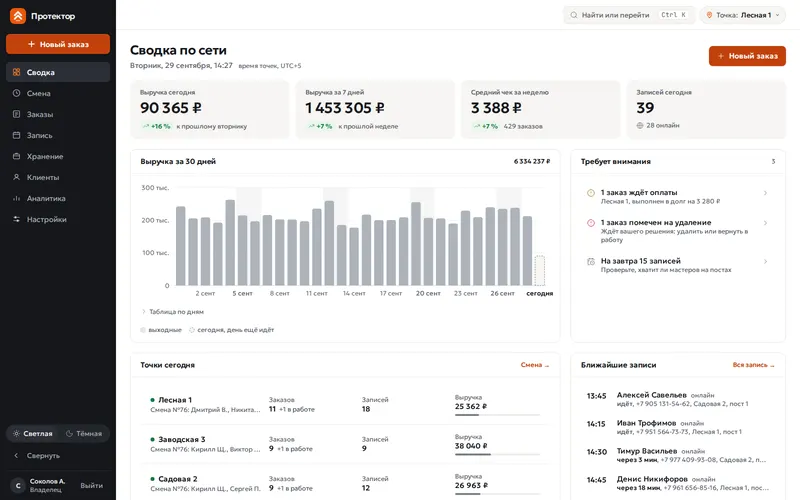
Task: Click the Аналитика bar-chart icon
Action: (16, 198)
